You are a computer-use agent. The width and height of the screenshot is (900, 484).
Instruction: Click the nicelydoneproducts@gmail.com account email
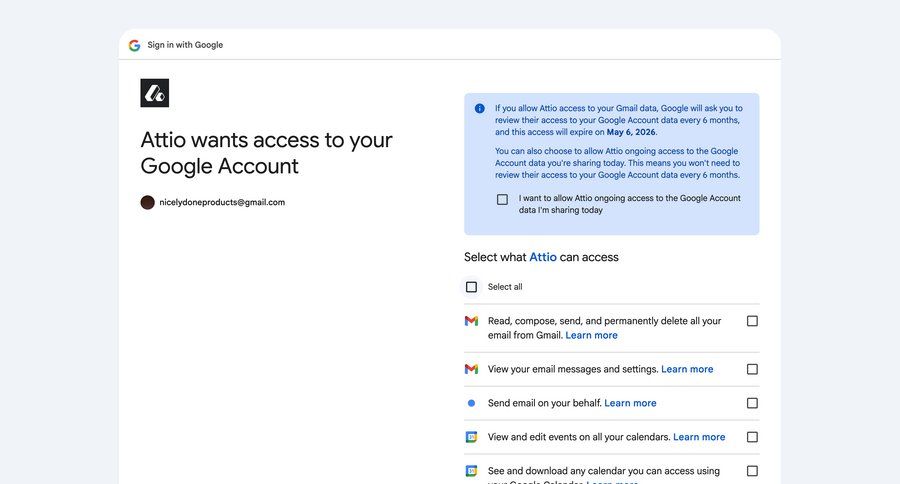point(222,202)
